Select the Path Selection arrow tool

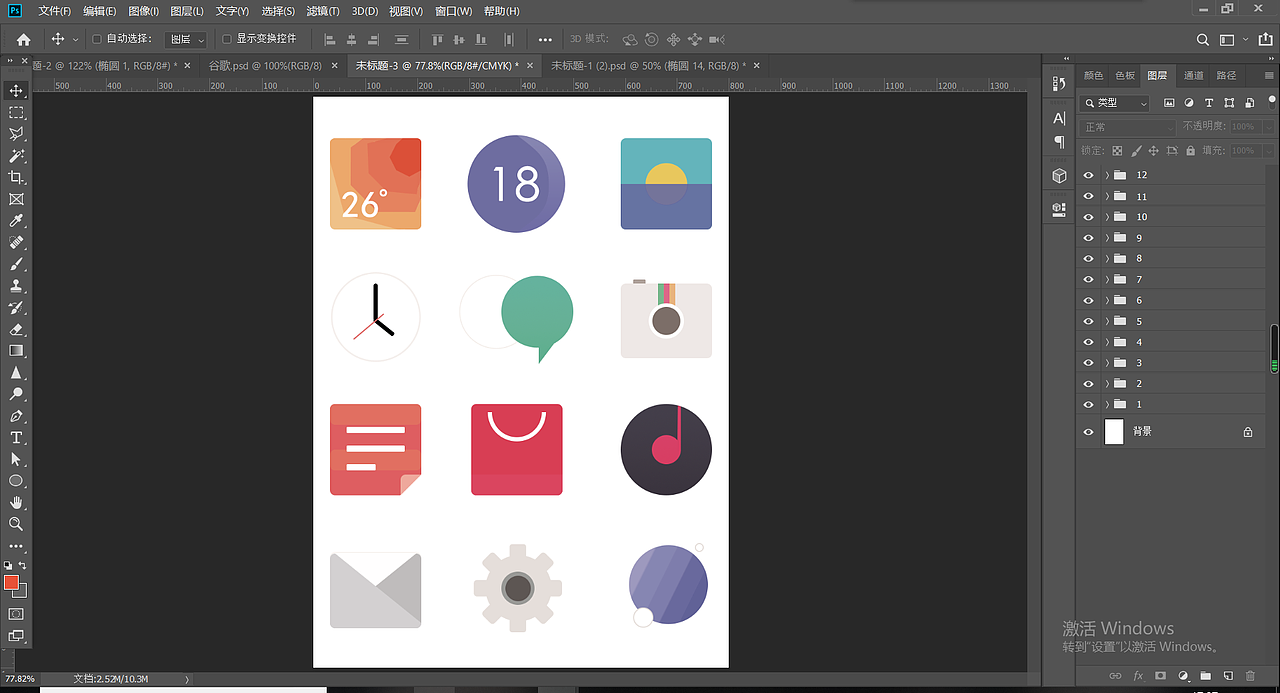pyautogui.click(x=16, y=459)
